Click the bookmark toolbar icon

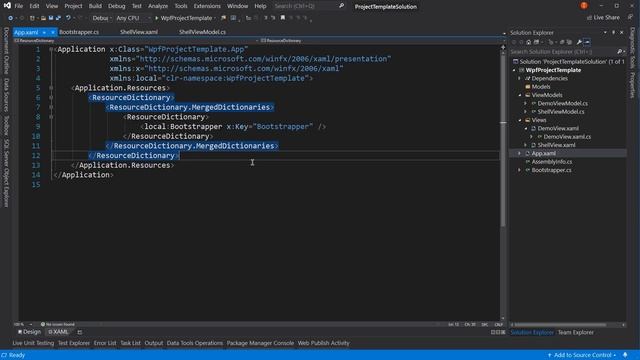click(x=282, y=18)
